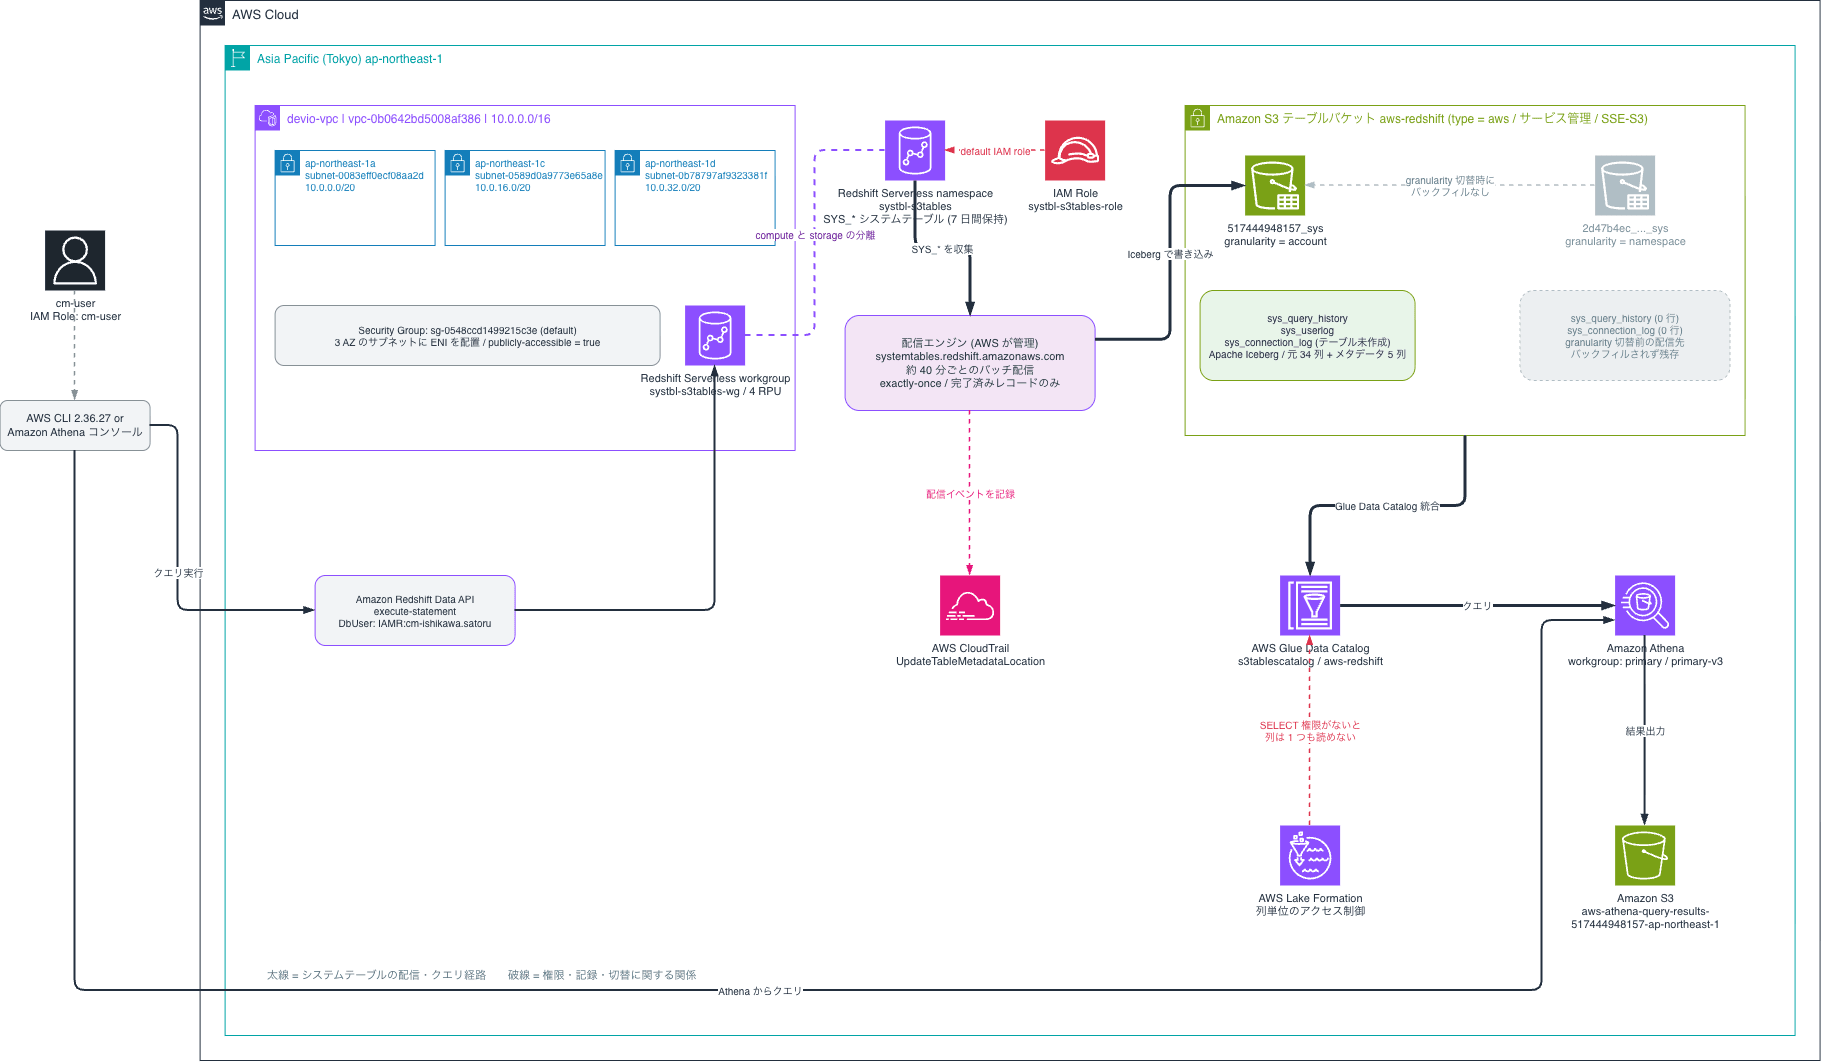Click the AWS Cloud logo icon
1822x1062 pixels.
(x=212, y=13)
